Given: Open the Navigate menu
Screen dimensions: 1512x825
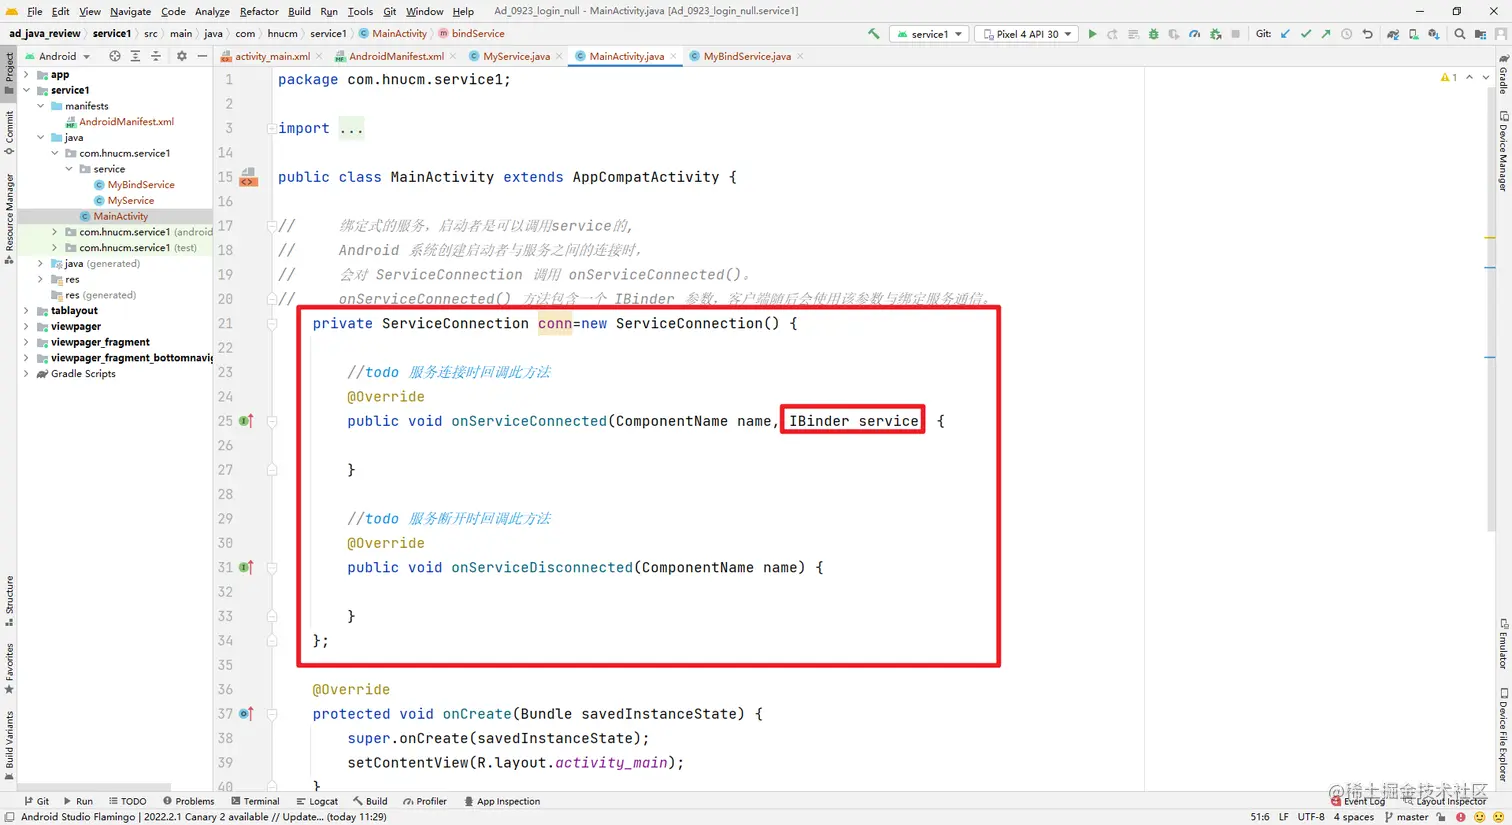Looking at the screenshot, I should (130, 11).
